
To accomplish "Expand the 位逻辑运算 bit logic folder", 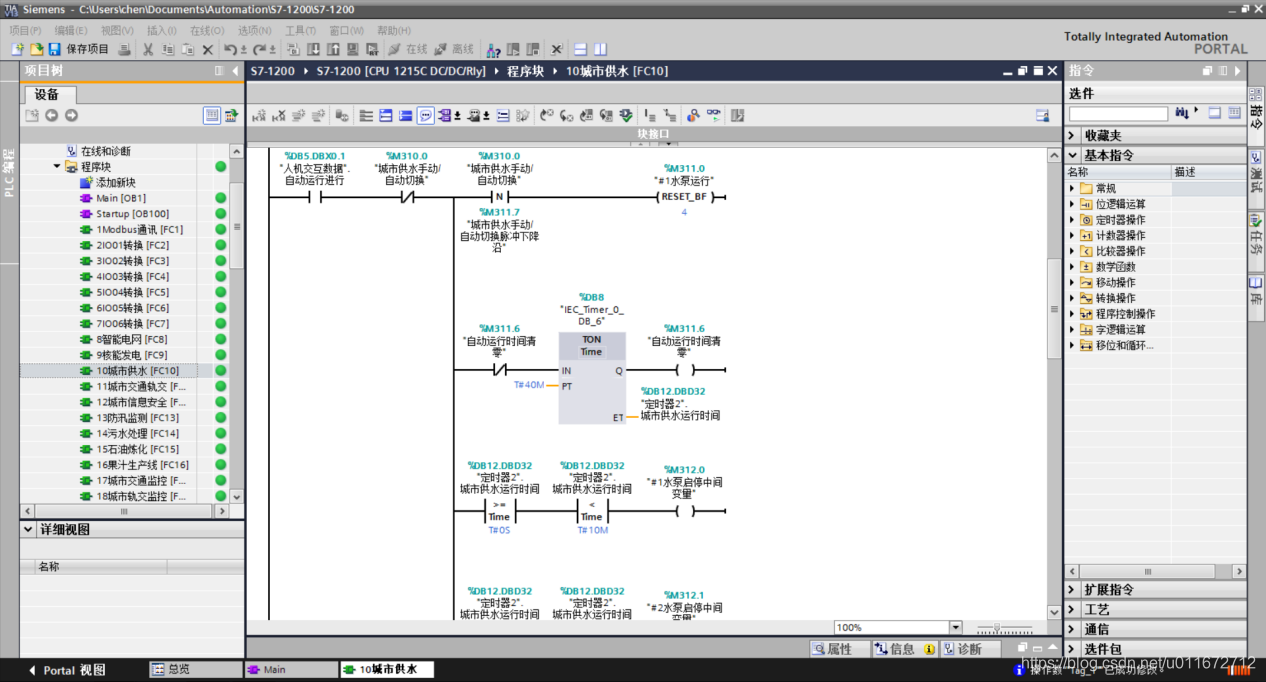I will (x=1072, y=204).
